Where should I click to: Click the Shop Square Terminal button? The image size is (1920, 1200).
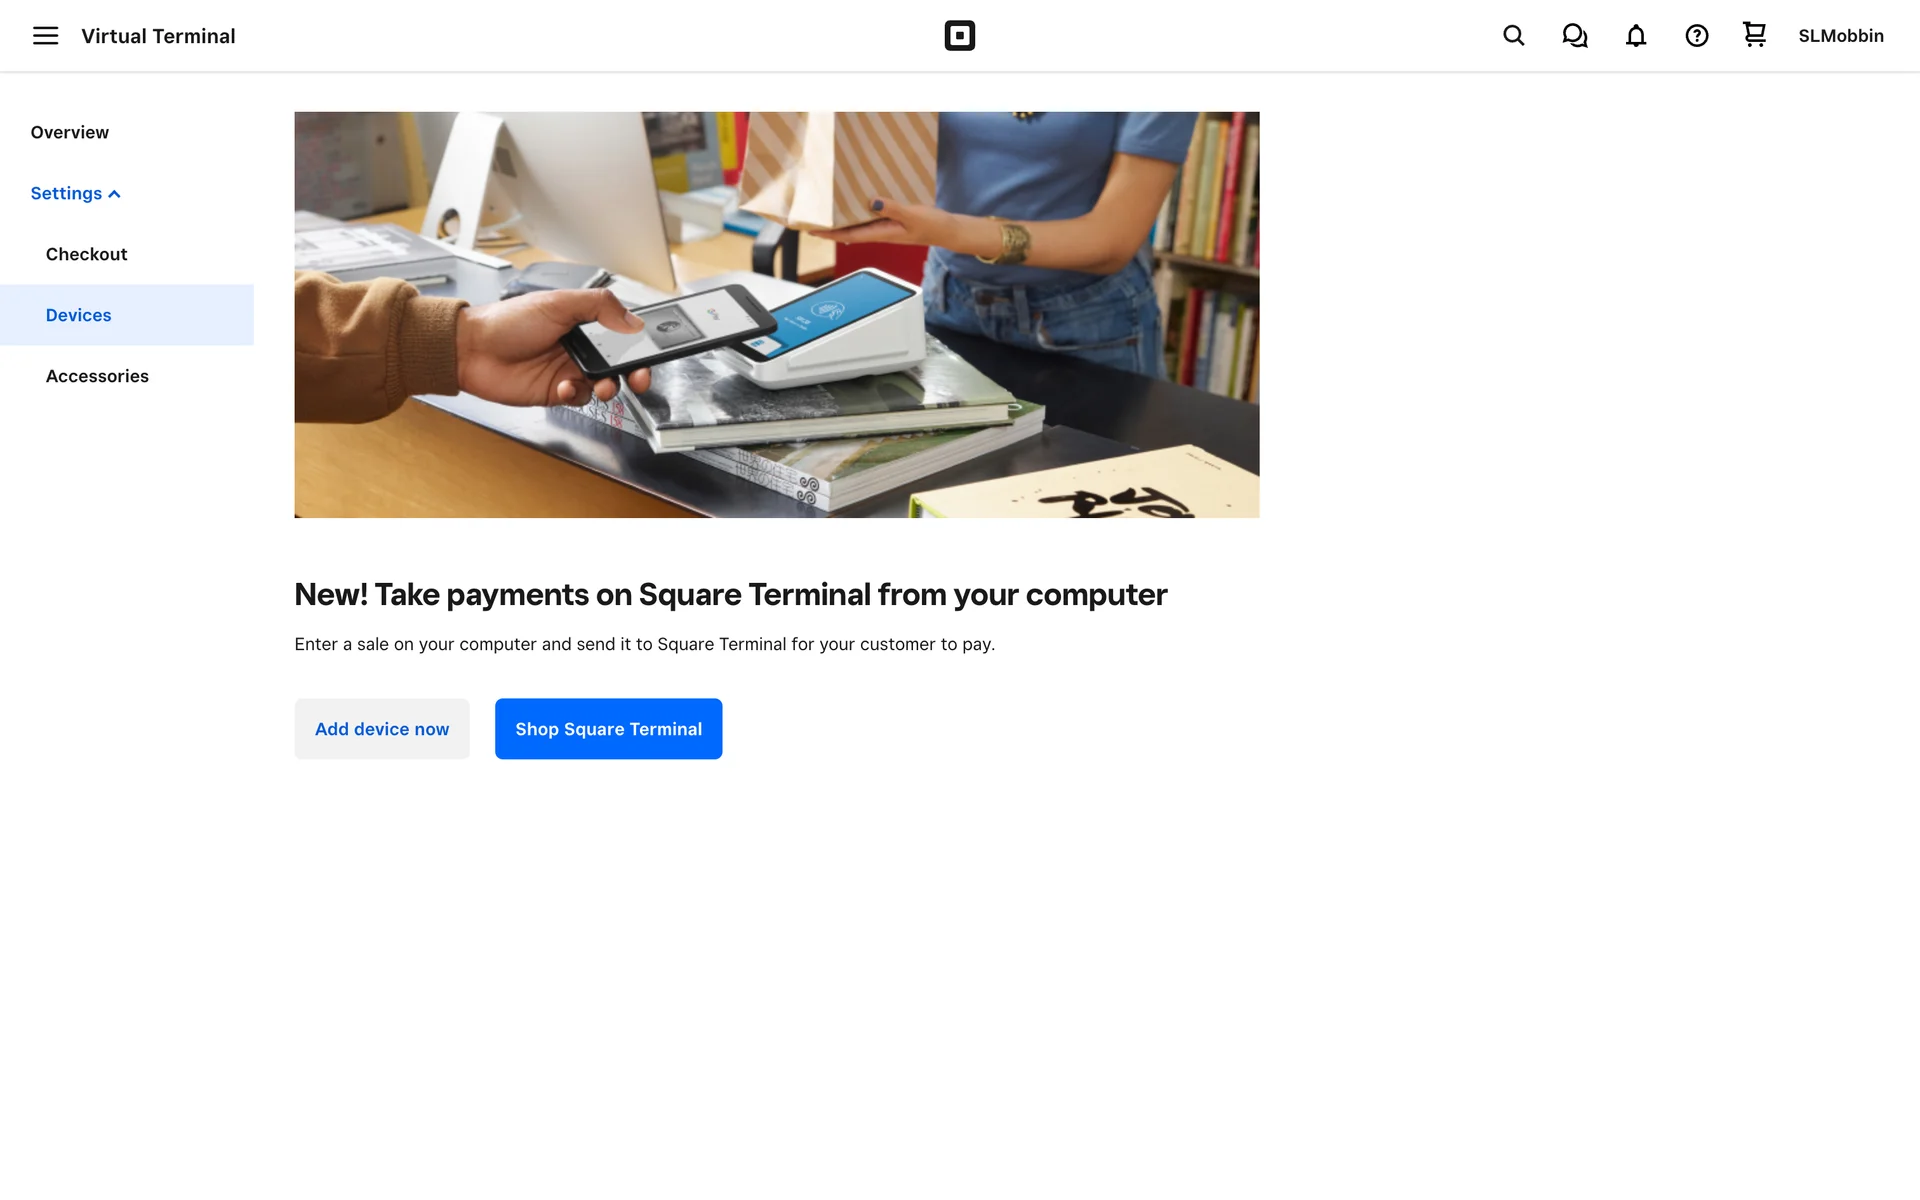608,729
